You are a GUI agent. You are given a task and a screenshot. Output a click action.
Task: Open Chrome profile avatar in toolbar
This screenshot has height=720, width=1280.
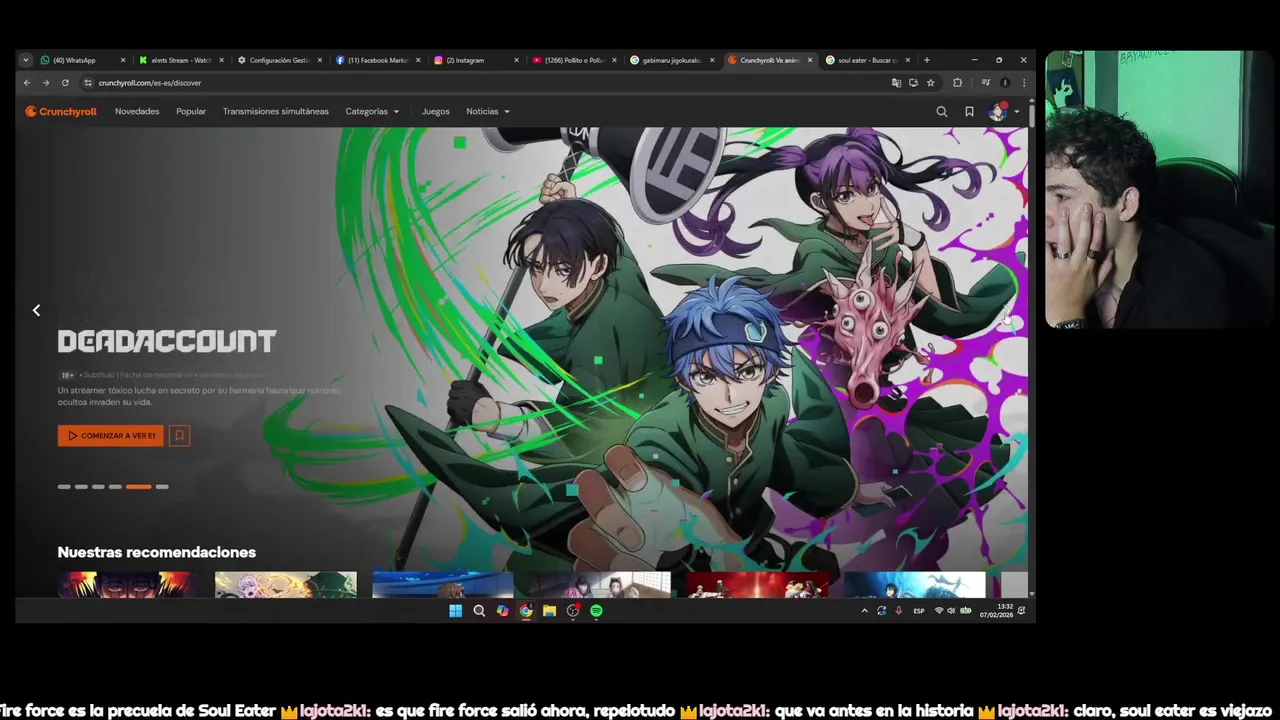[x=1005, y=83]
